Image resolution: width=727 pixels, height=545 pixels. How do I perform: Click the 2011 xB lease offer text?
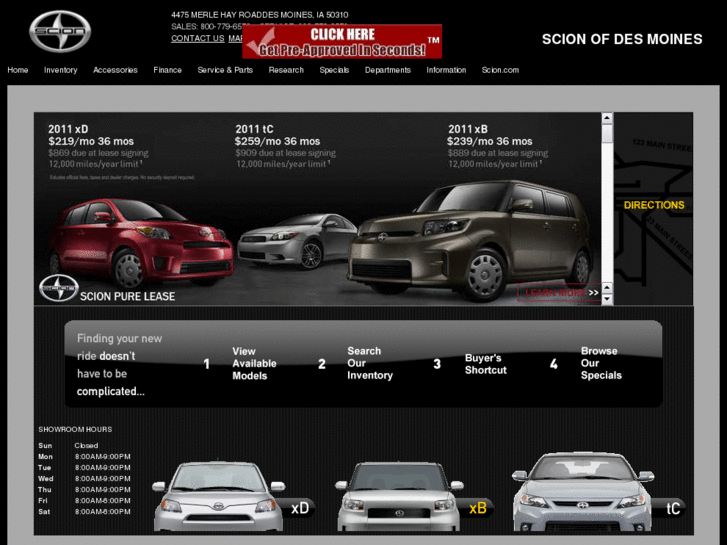coord(497,147)
